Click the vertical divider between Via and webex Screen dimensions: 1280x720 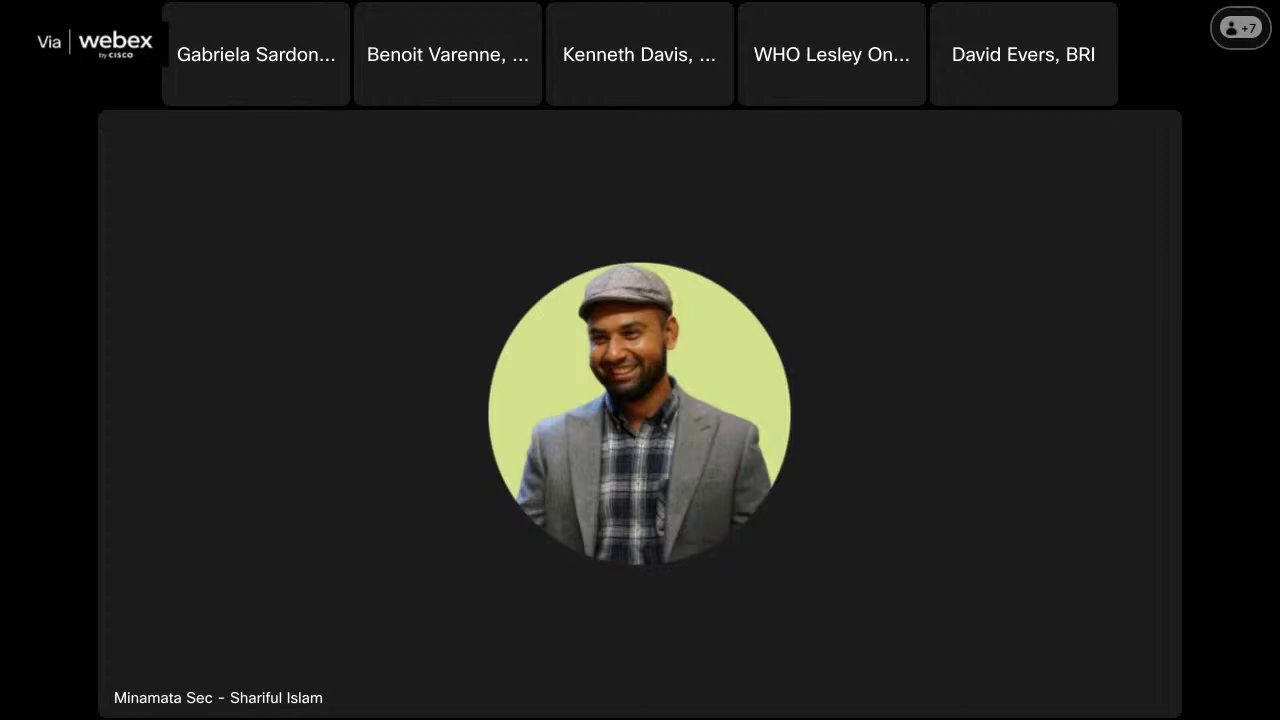[70, 42]
